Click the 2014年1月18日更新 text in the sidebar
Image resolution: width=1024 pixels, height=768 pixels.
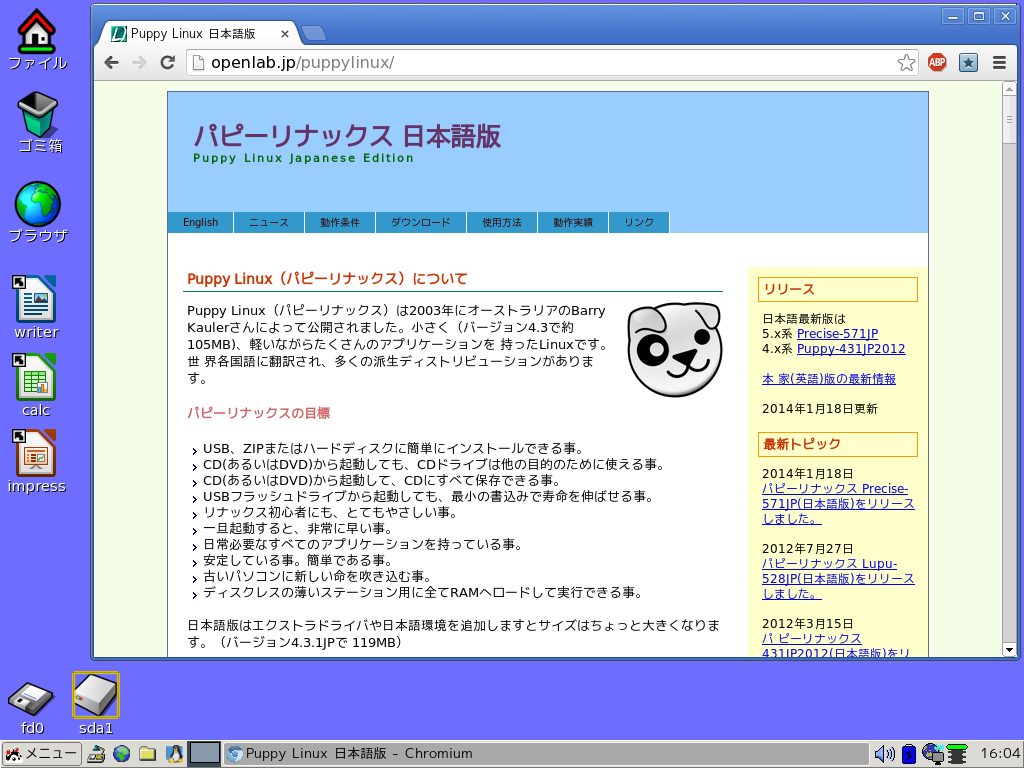pyautogui.click(x=820, y=409)
